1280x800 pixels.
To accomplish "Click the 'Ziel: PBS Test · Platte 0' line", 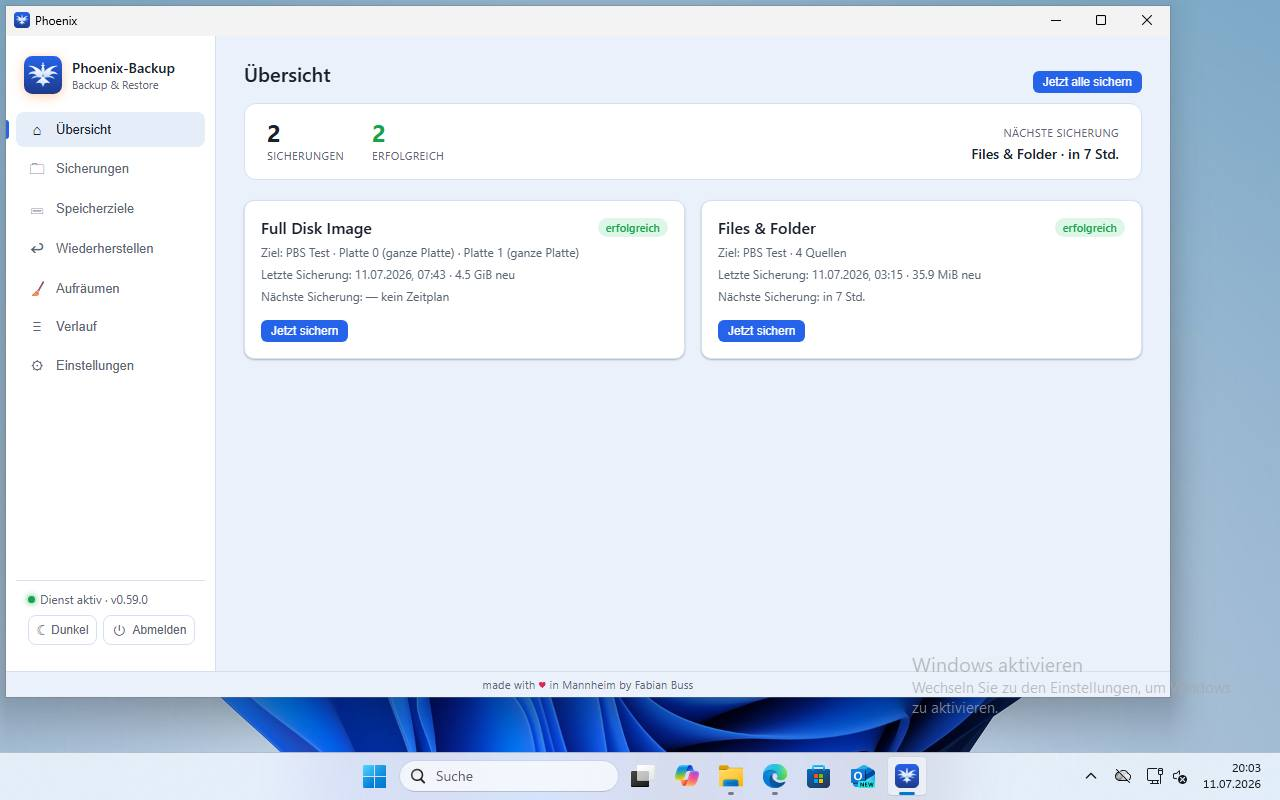I will point(420,253).
